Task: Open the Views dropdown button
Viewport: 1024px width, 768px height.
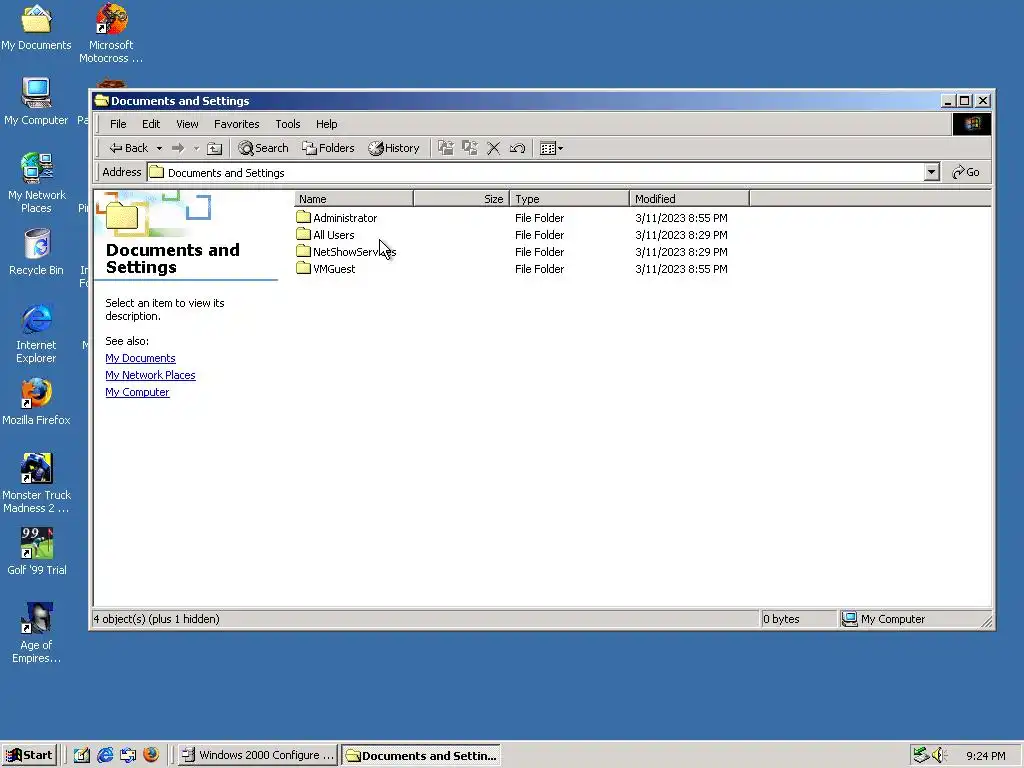Action: coord(551,148)
